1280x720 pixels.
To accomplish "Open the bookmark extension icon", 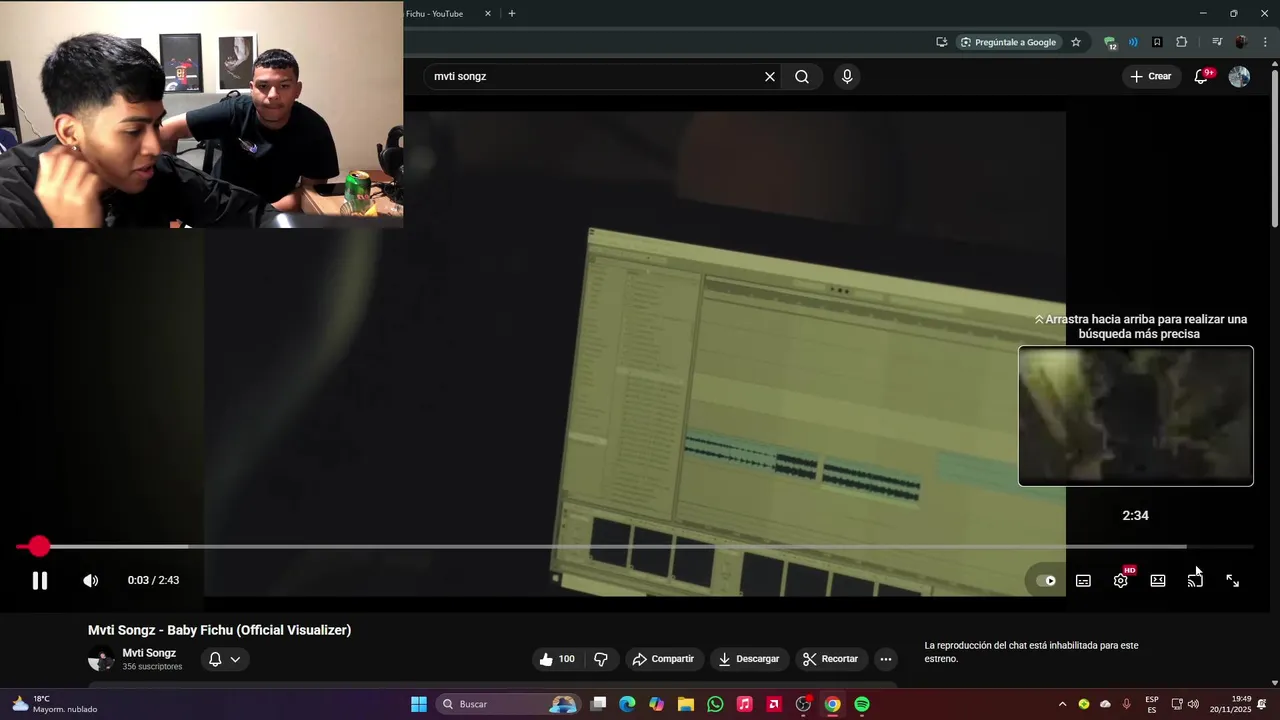I will [x=1157, y=42].
